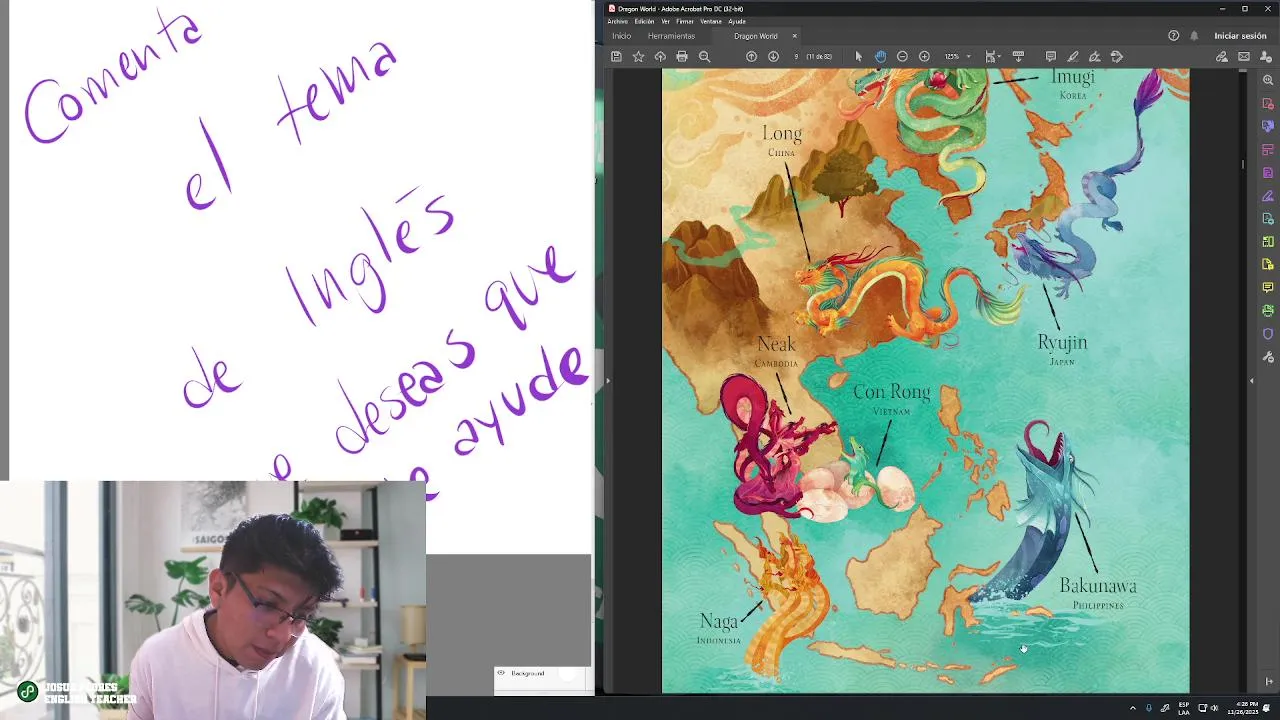Open the green Scan printer tool in the right panel
This screenshot has width=1280, height=720.
click(x=1268, y=311)
